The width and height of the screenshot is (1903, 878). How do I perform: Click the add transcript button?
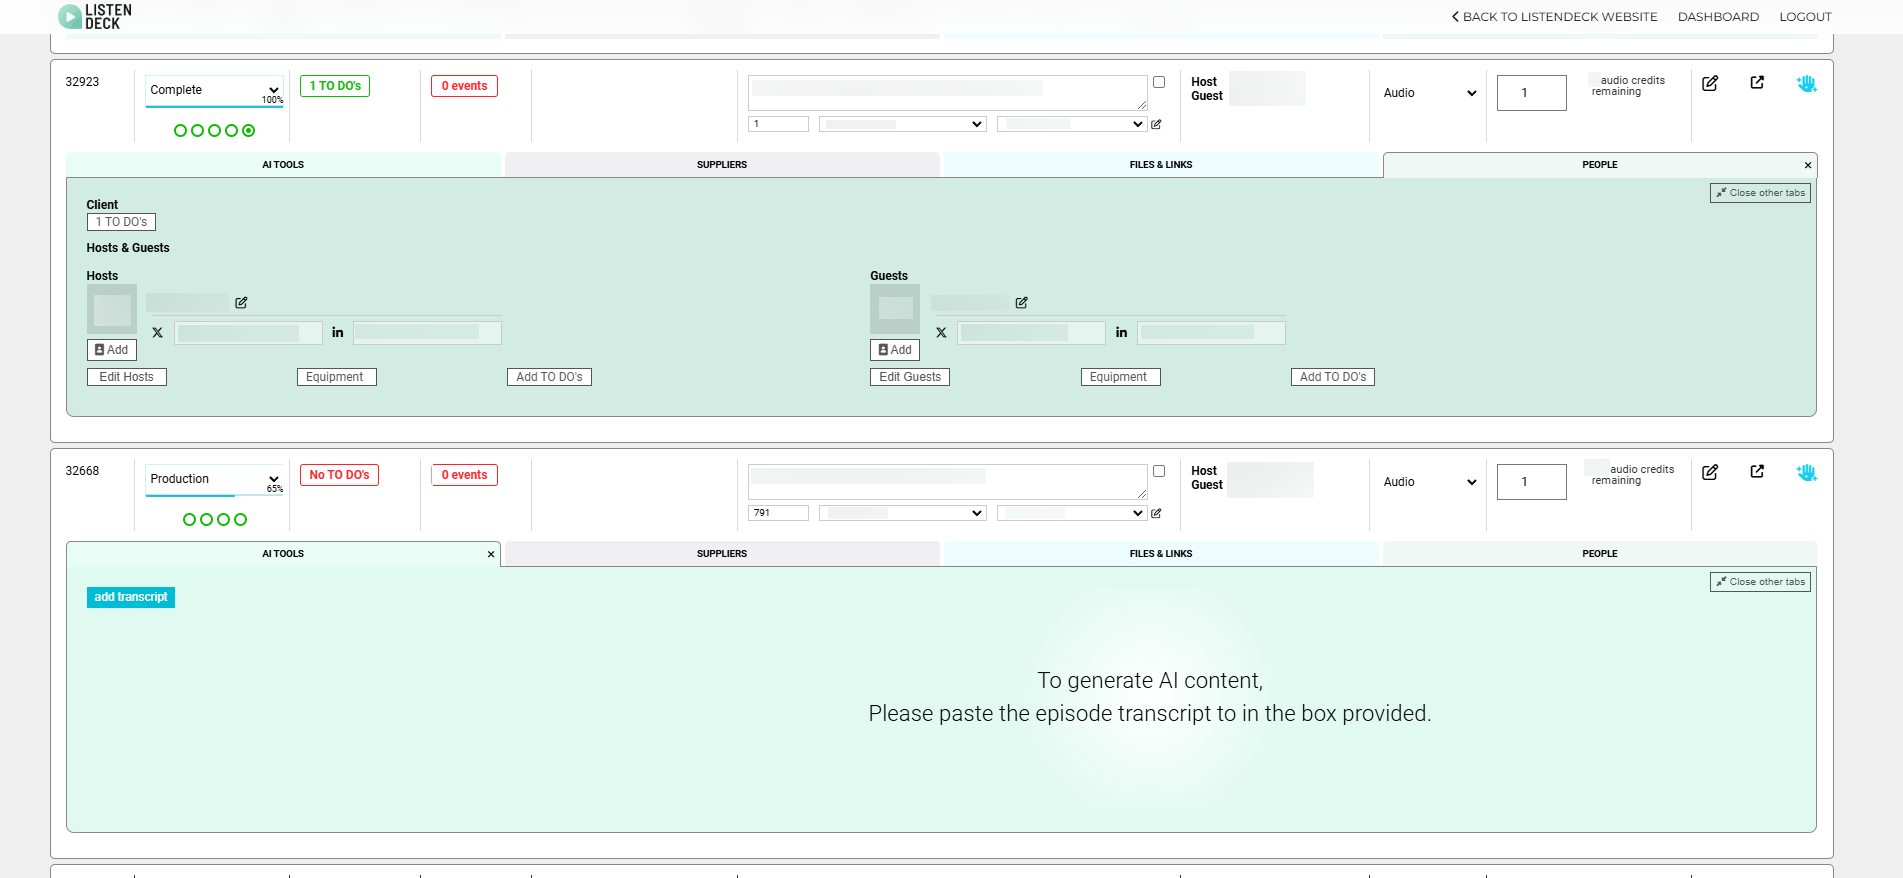tap(131, 598)
